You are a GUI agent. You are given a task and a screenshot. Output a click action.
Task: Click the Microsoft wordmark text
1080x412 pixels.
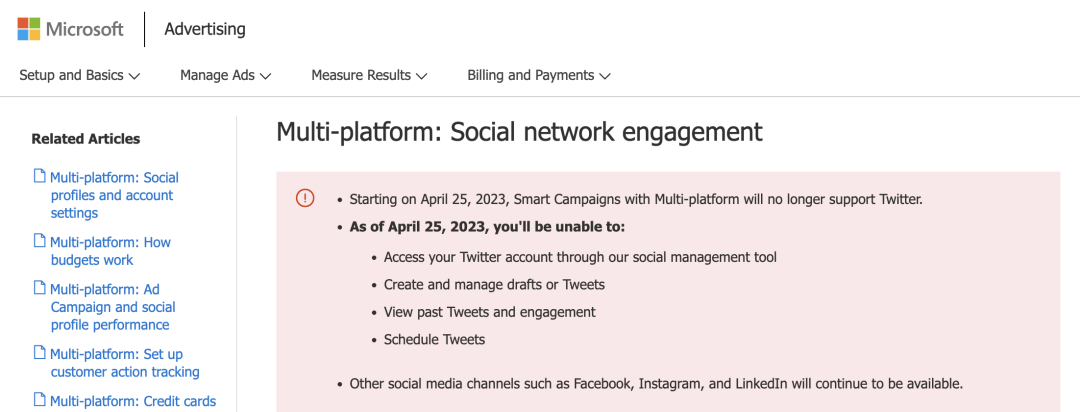85,29
